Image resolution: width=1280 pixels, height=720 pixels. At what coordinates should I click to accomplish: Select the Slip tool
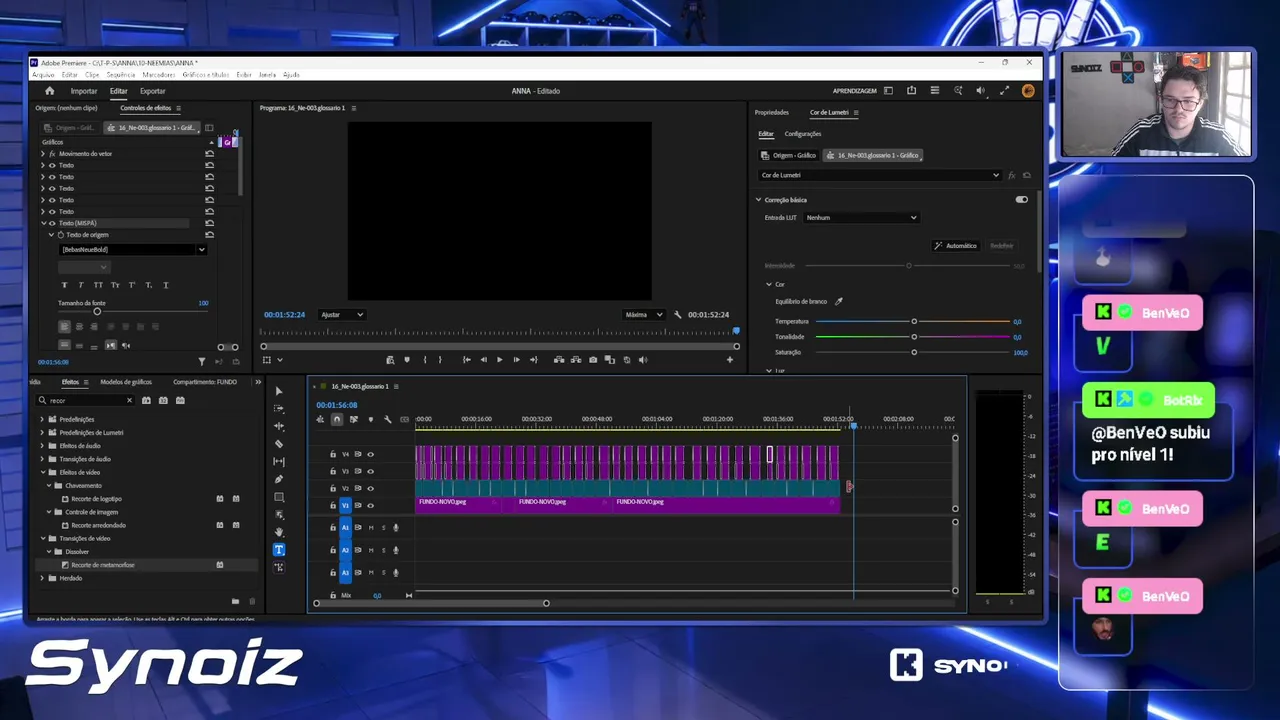tap(279, 461)
